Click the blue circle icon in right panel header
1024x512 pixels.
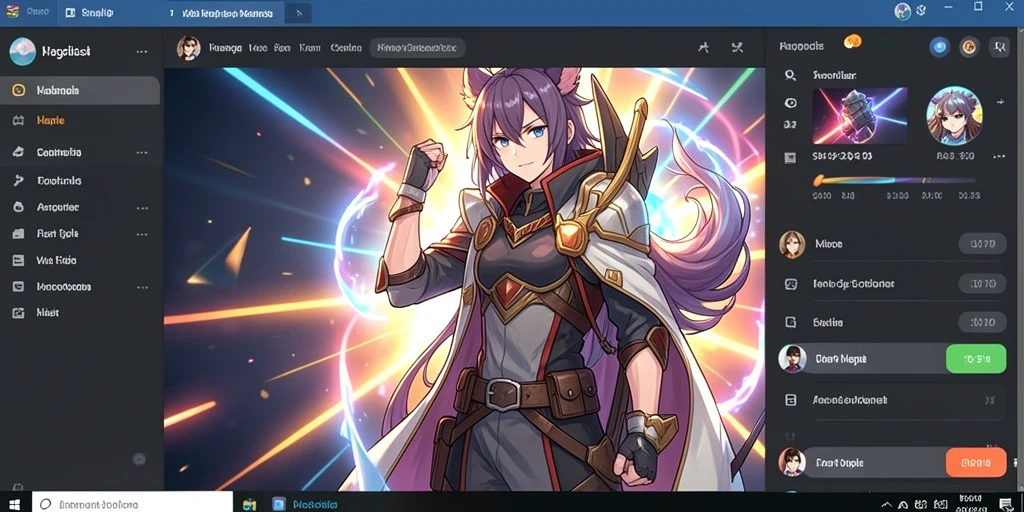pyautogui.click(x=939, y=47)
